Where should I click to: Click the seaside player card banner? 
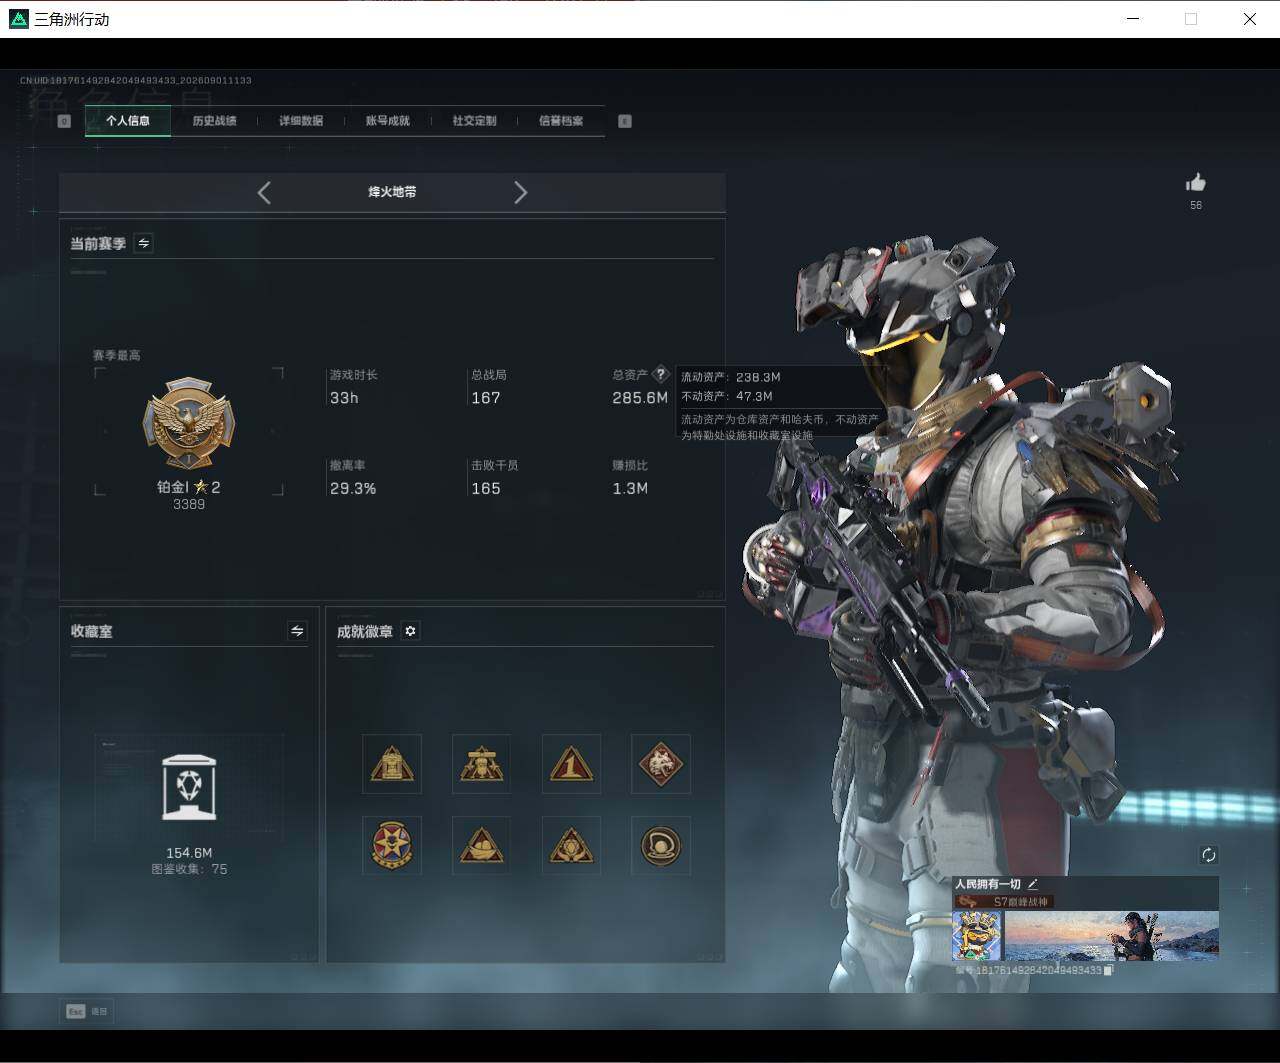[x=1111, y=935]
